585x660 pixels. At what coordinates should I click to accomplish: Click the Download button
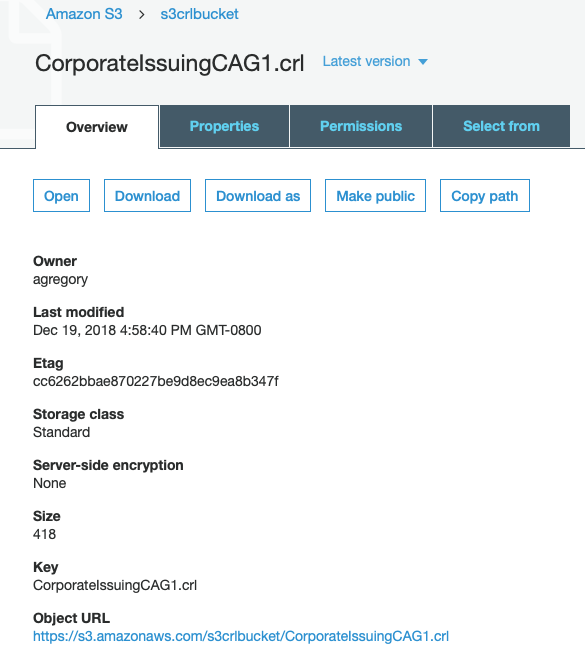(147, 196)
